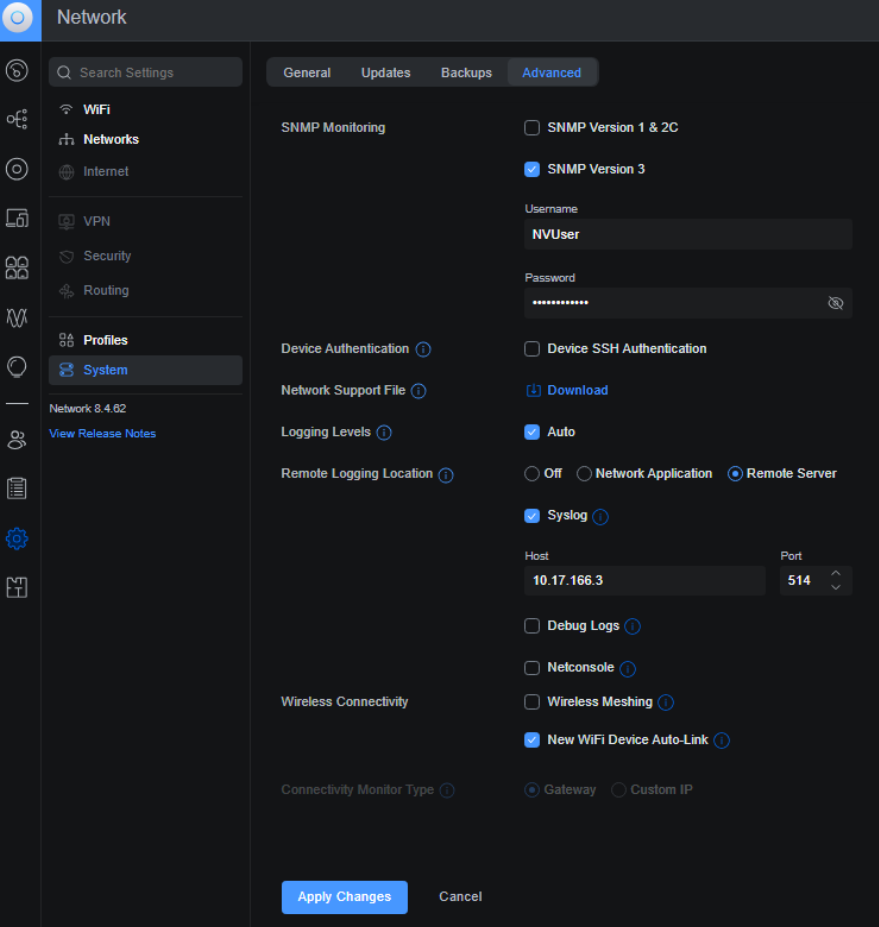The height and width of the screenshot is (927, 879).
Task: Show info for Wireless Meshing
Action: point(666,702)
